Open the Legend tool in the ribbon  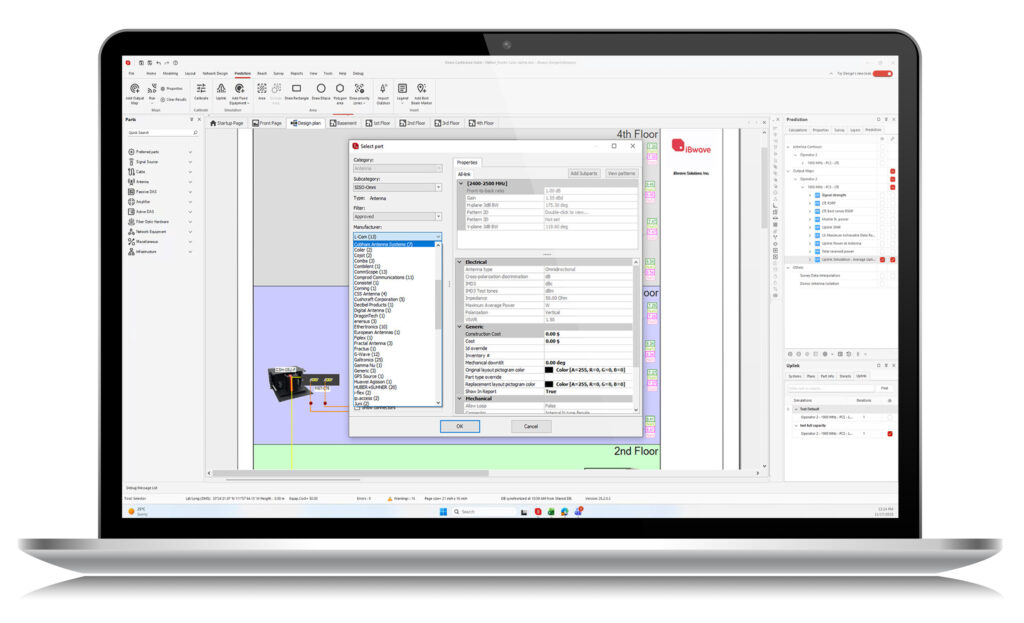[403, 87]
